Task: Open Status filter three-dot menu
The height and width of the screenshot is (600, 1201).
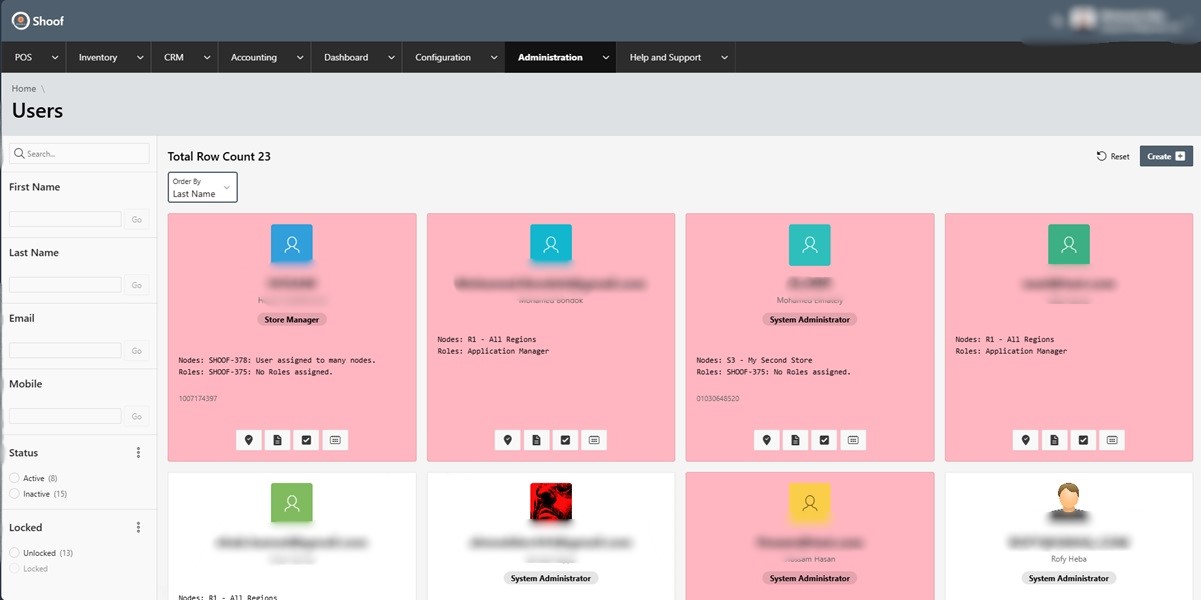Action: click(138, 453)
